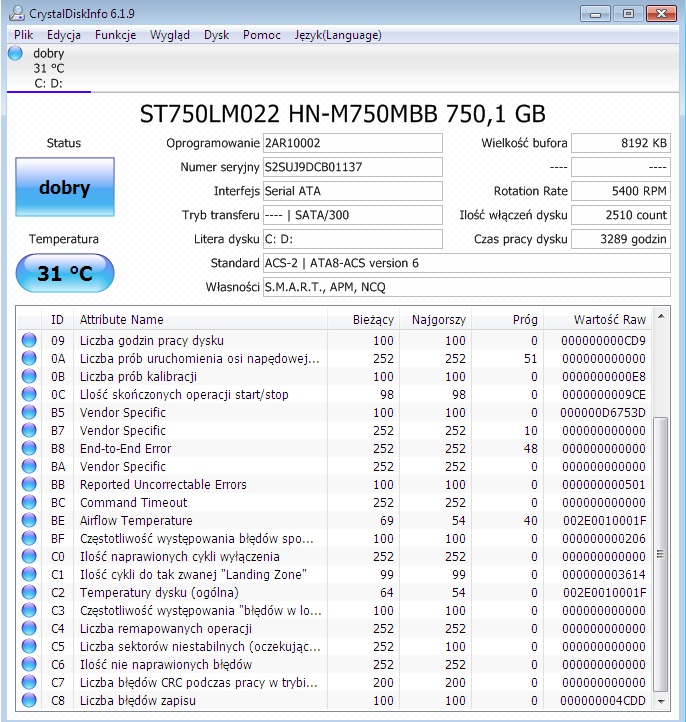
Task: Open the Funkcje menu
Action: (116, 35)
